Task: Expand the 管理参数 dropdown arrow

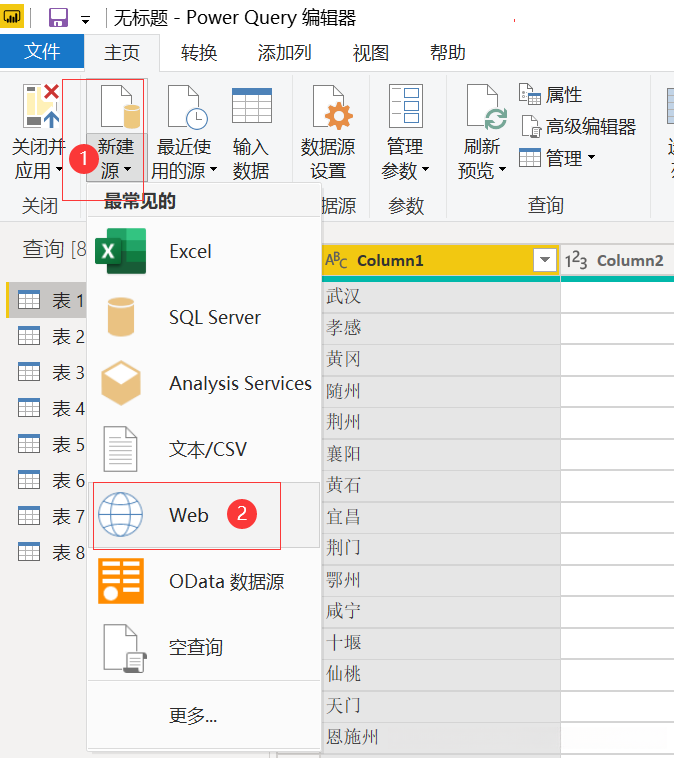Action: (425, 169)
